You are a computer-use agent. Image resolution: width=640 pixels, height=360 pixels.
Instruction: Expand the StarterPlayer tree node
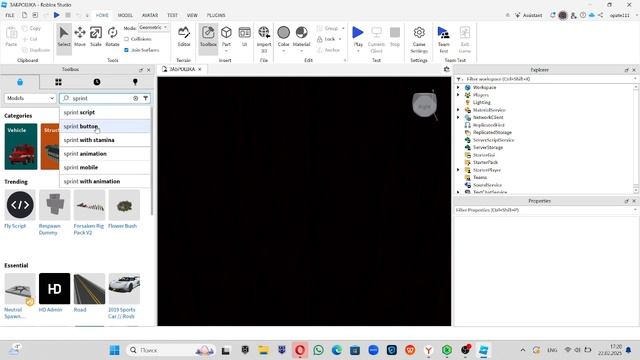(458, 170)
